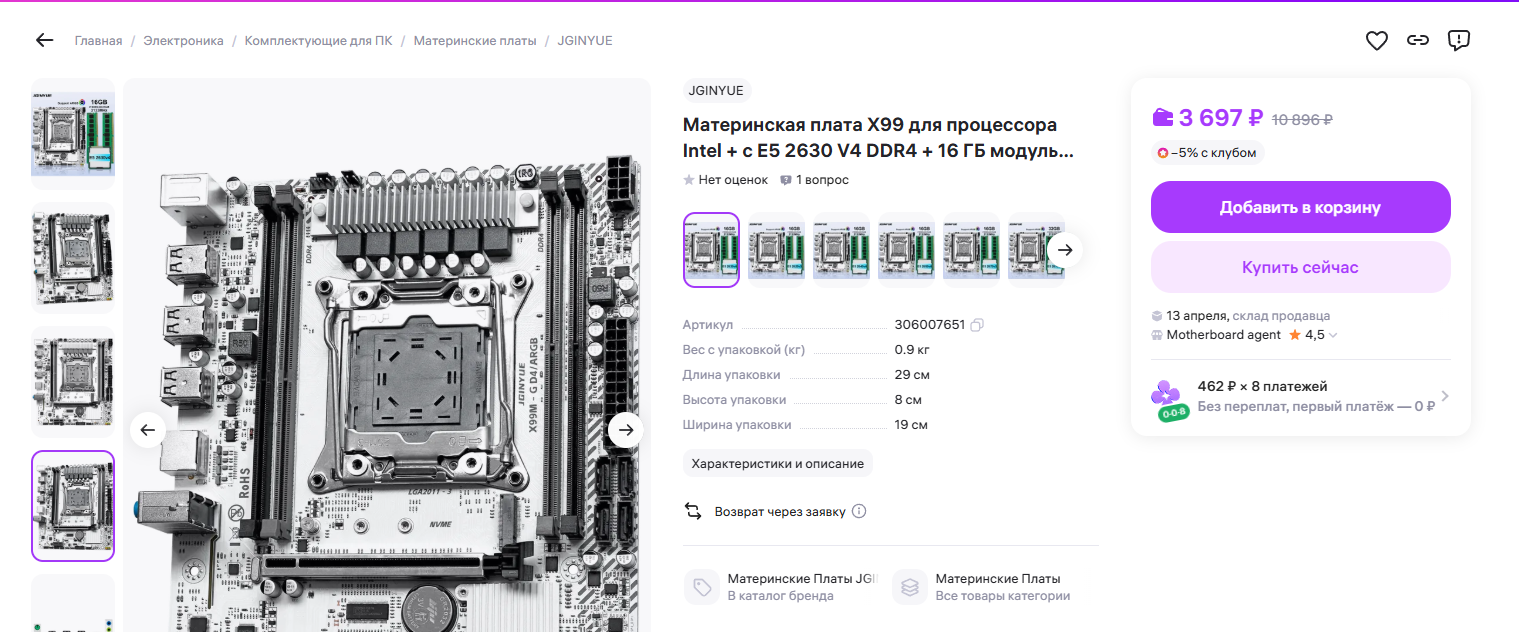Expand Motherboard agent seller details chevron
Viewport: 1519px width, 632px height.
click(1333, 335)
